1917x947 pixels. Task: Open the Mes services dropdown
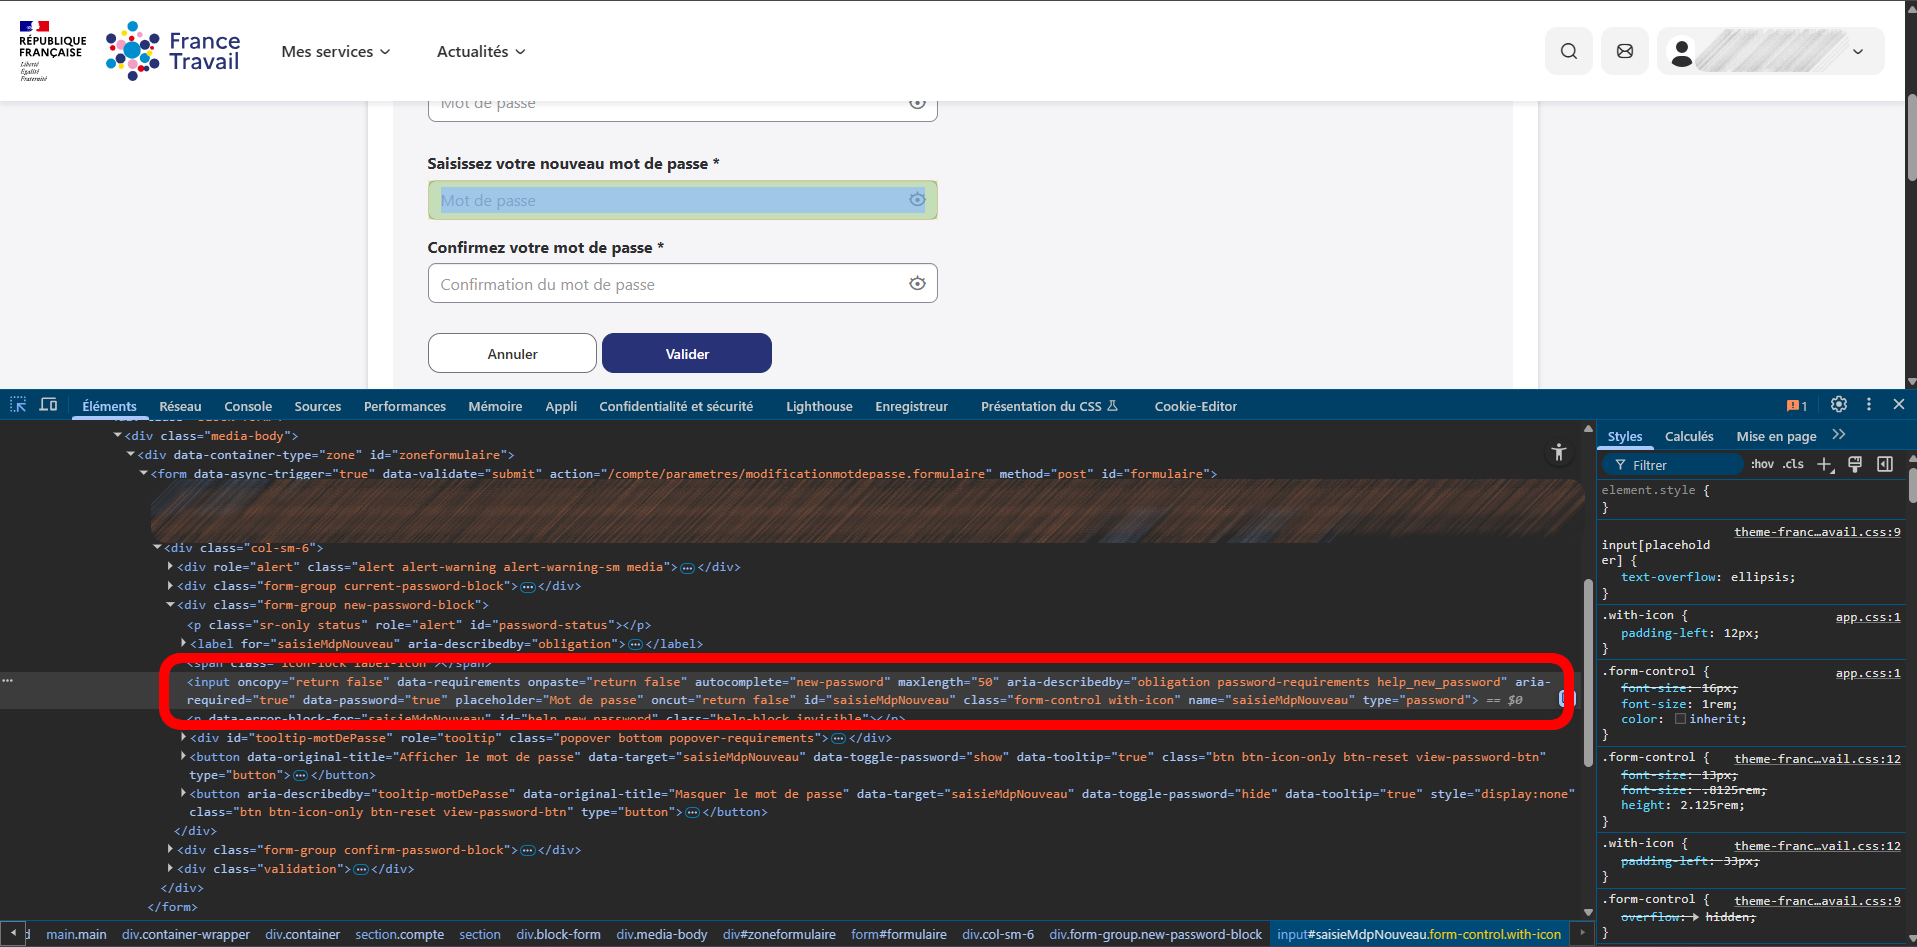pyautogui.click(x=335, y=51)
